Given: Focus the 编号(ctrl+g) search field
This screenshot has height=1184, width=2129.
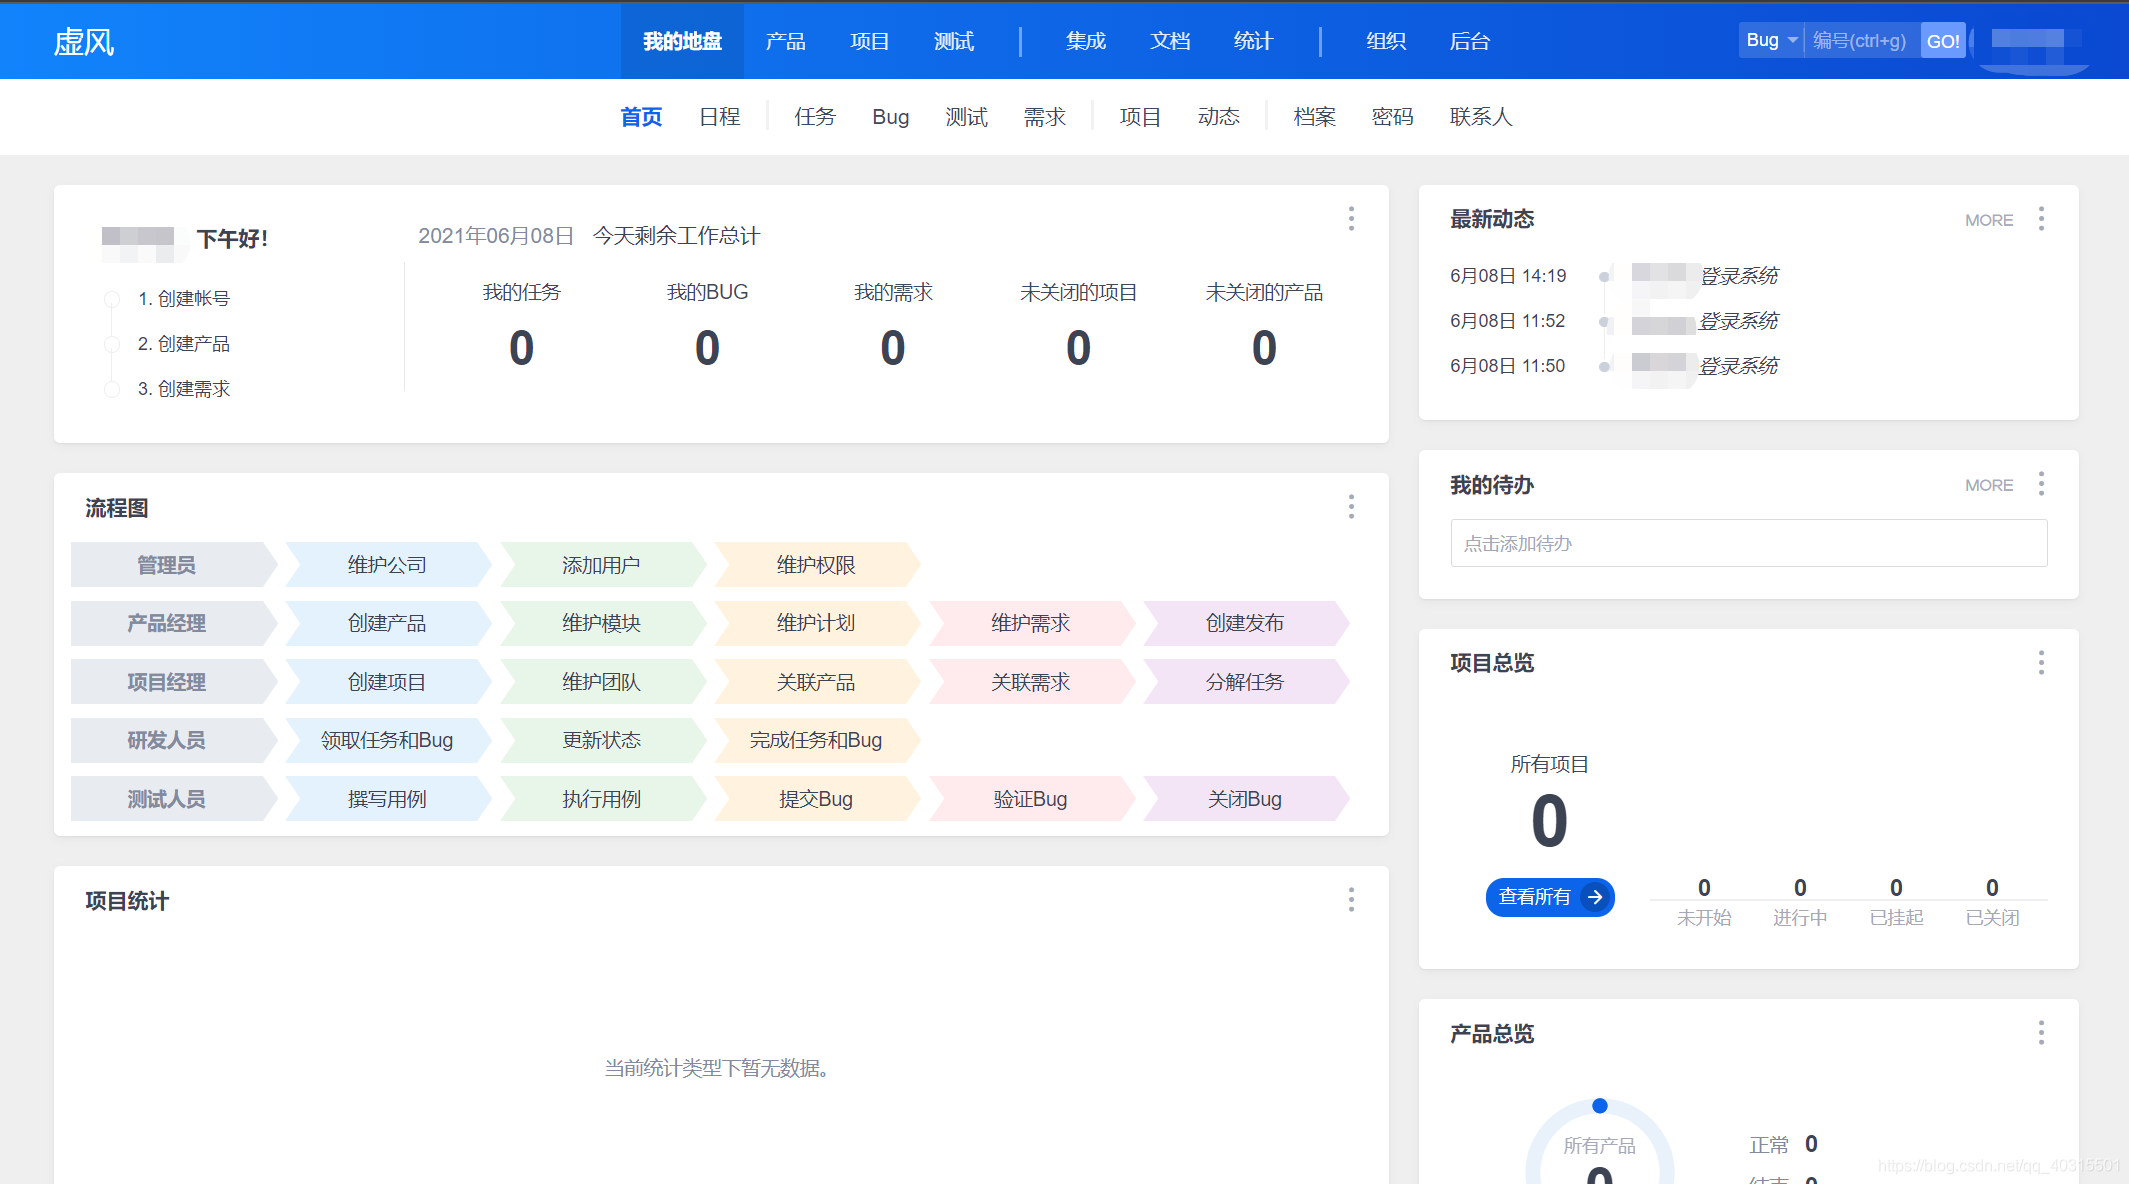Looking at the screenshot, I should (1861, 40).
